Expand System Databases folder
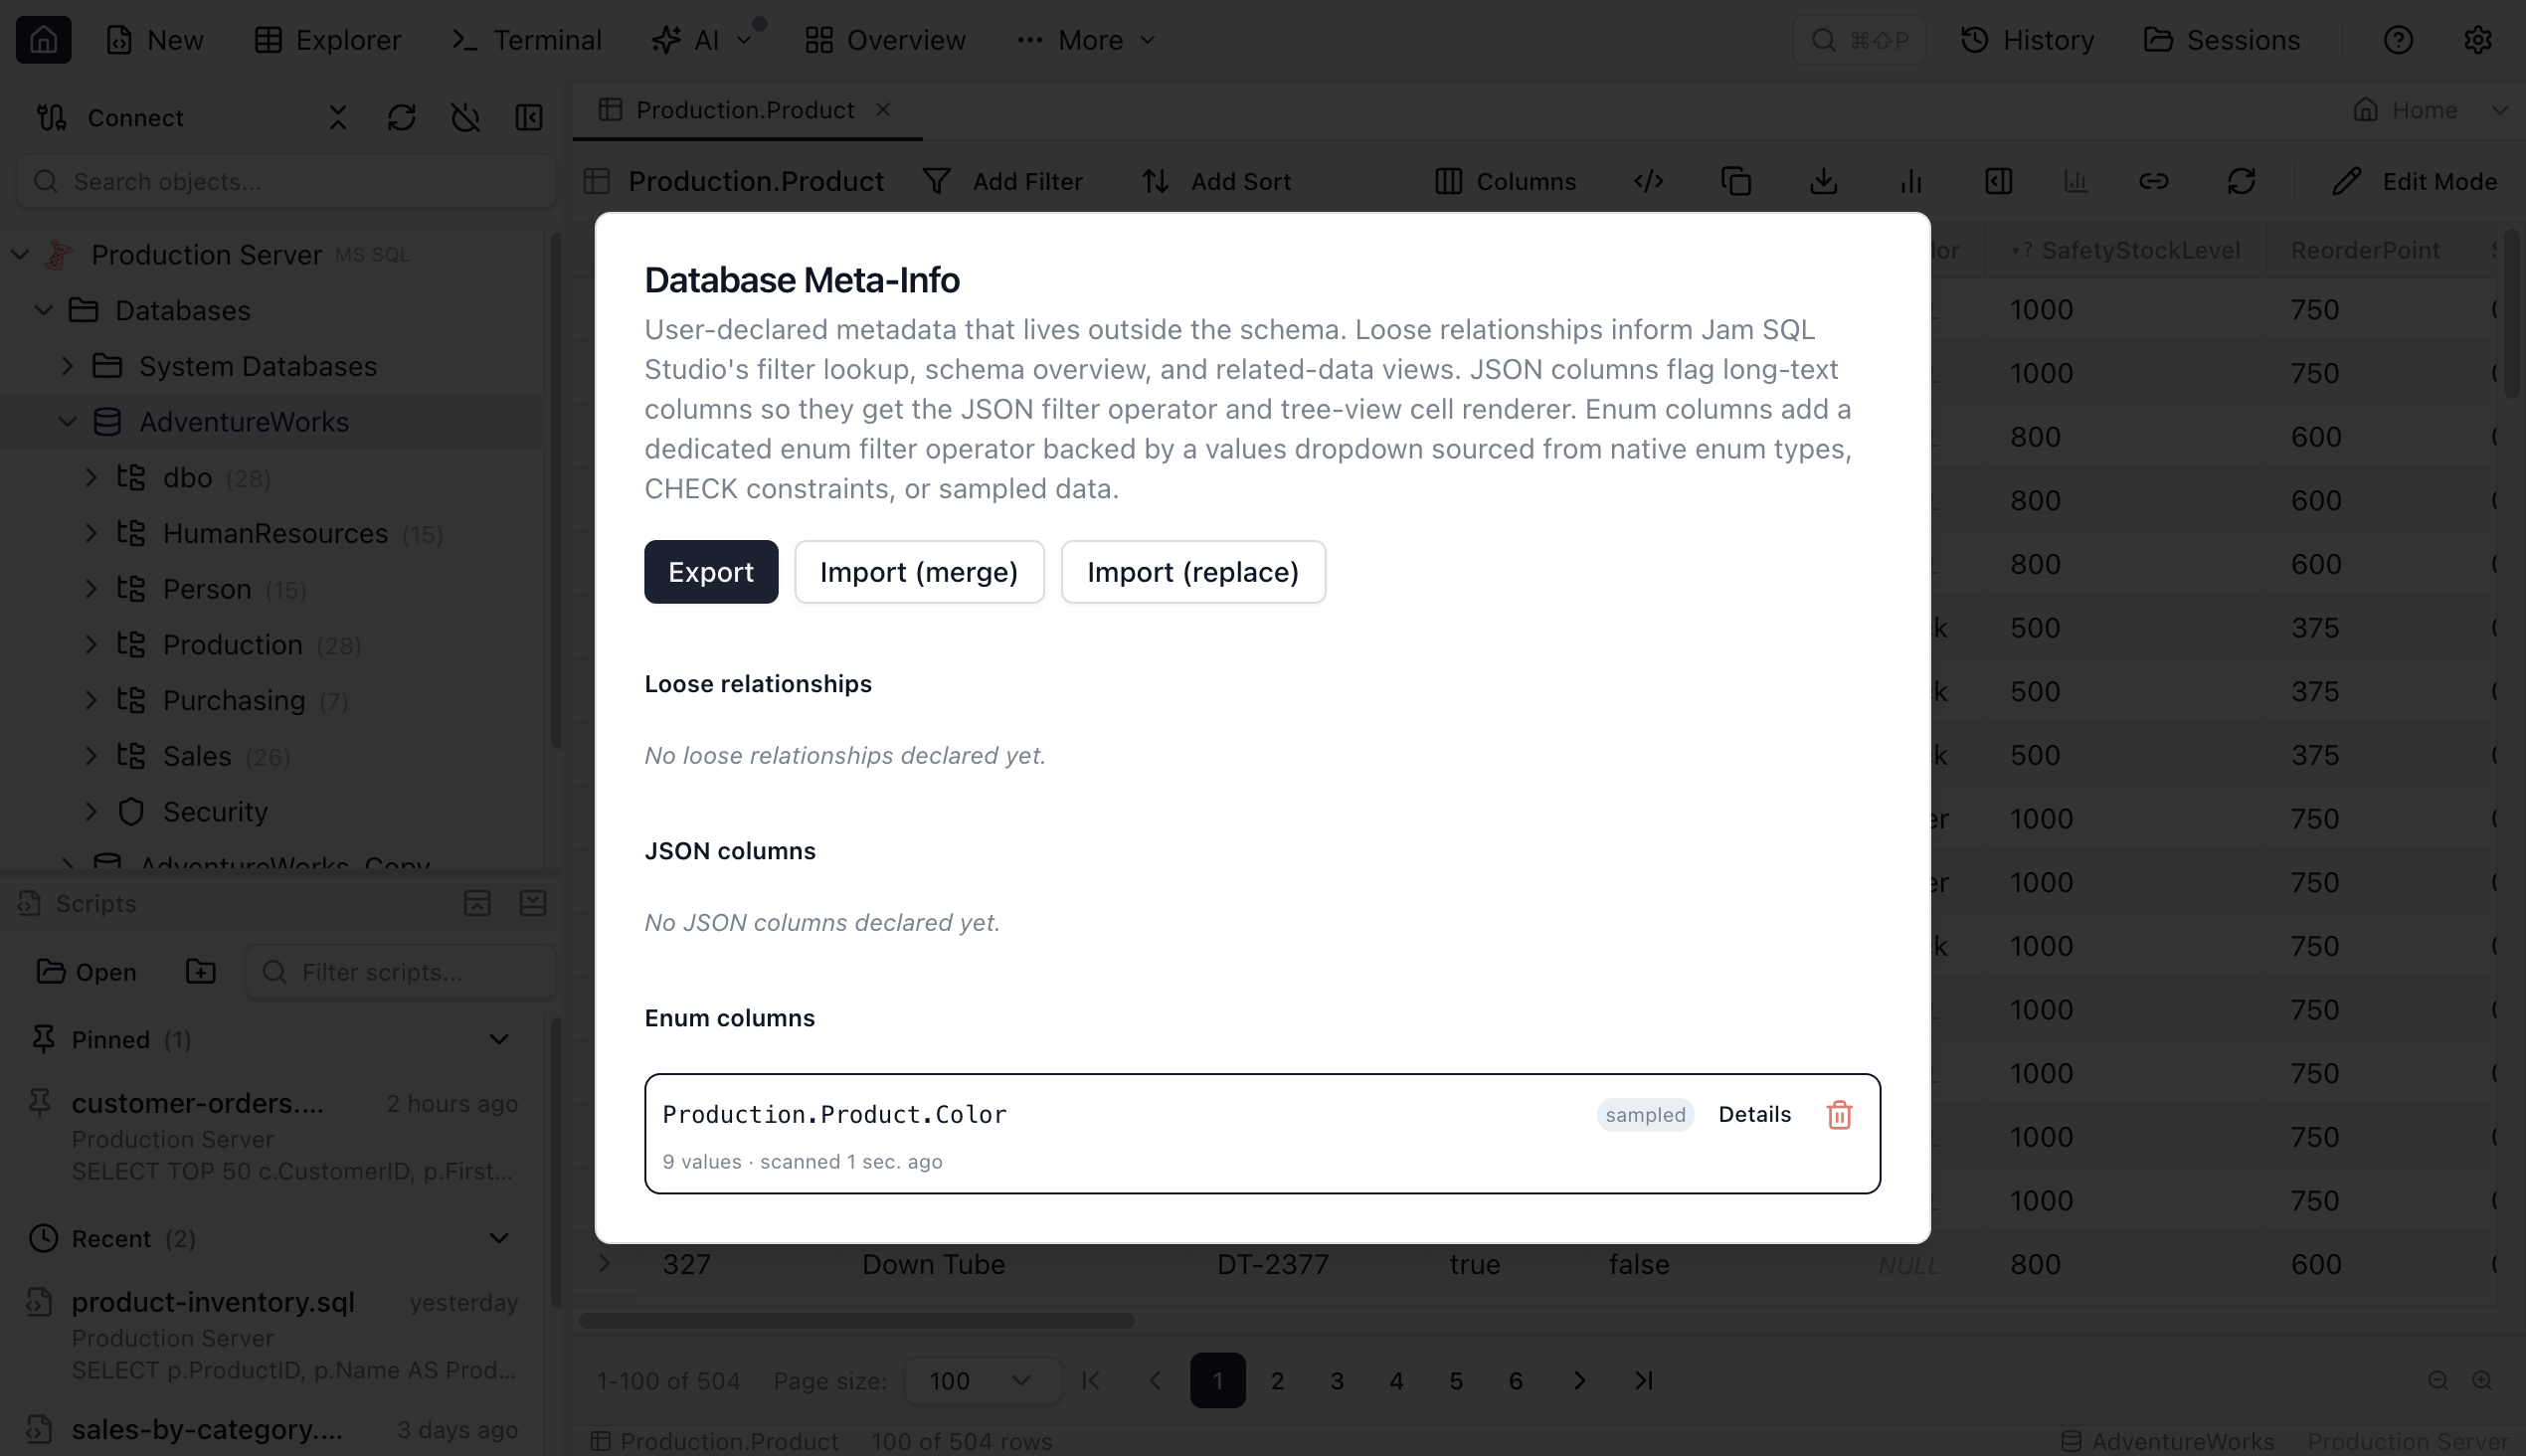Image resolution: width=2526 pixels, height=1456 pixels. (67, 366)
